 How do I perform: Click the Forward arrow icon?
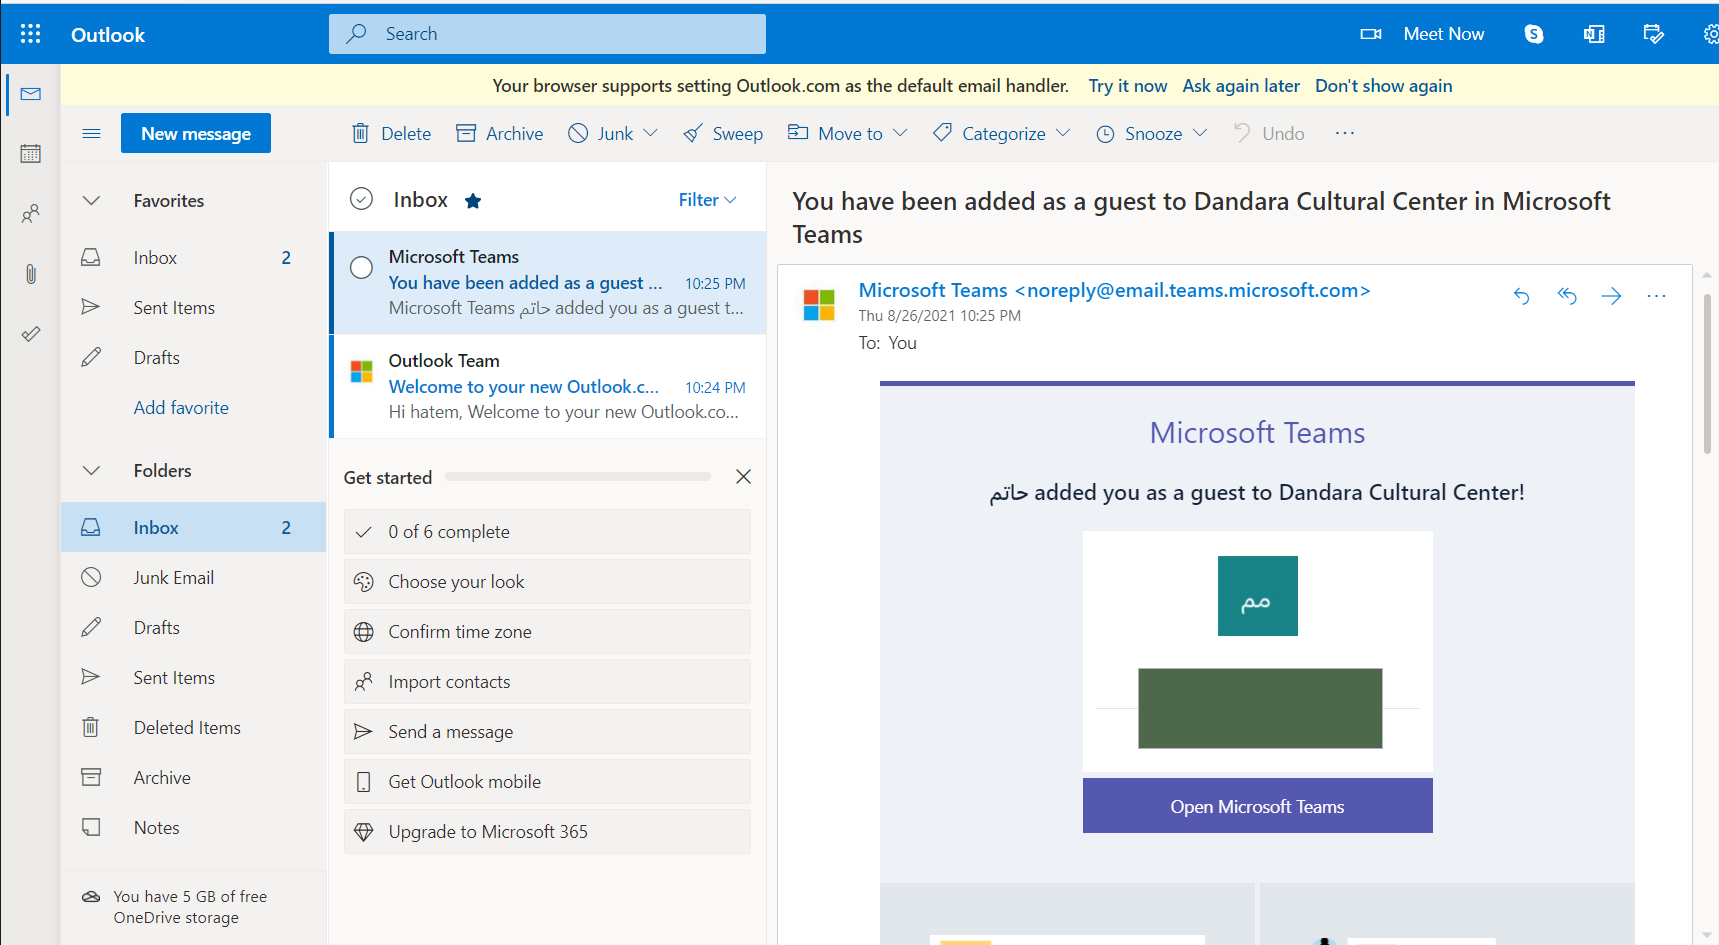1611,296
